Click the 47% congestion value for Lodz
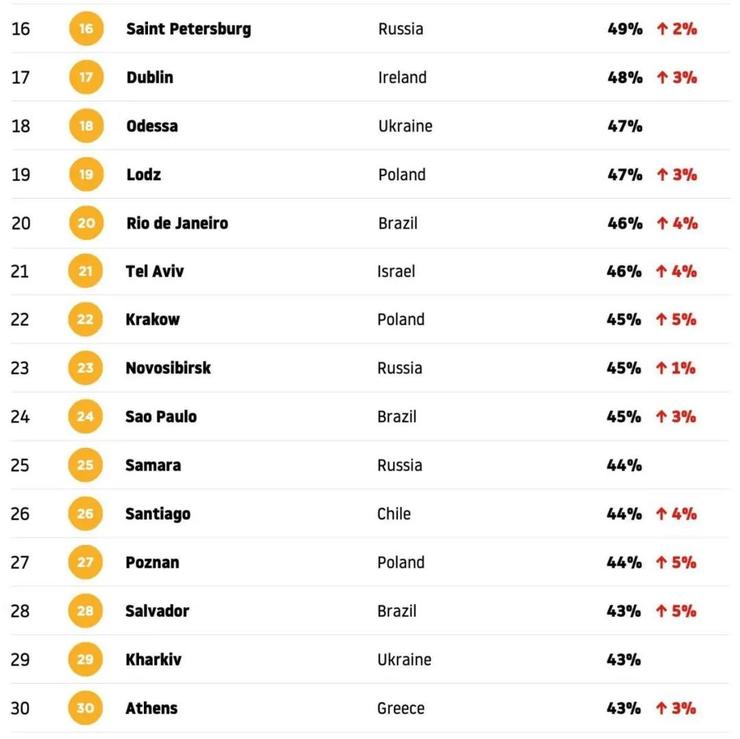The image size is (740, 739). [625, 175]
